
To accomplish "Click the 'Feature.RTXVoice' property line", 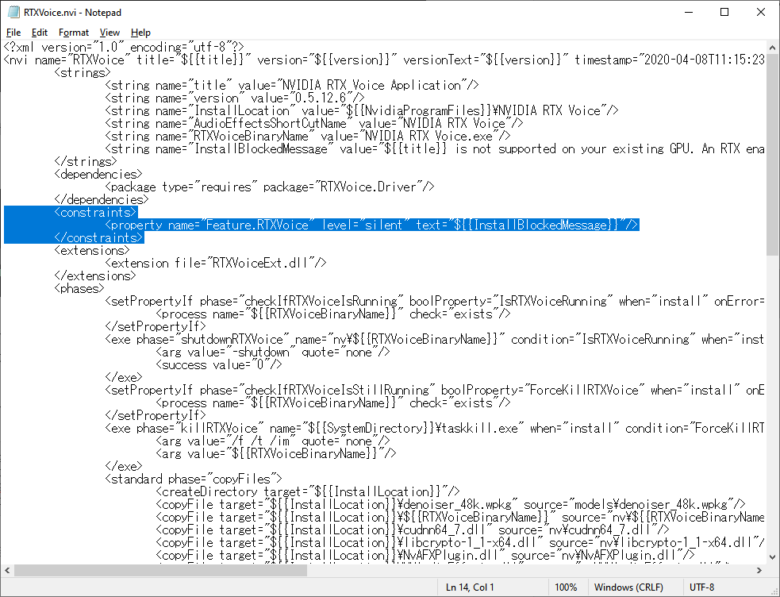I will 372,225.
